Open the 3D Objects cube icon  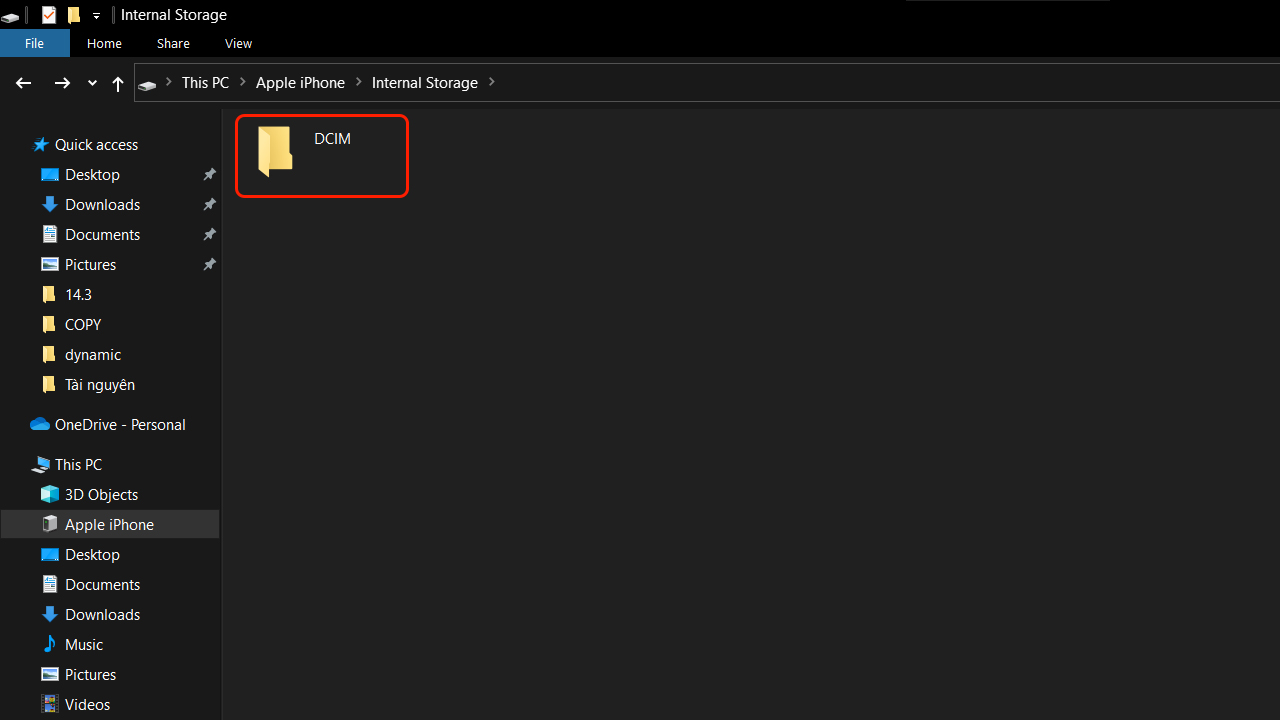(x=50, y=495)
